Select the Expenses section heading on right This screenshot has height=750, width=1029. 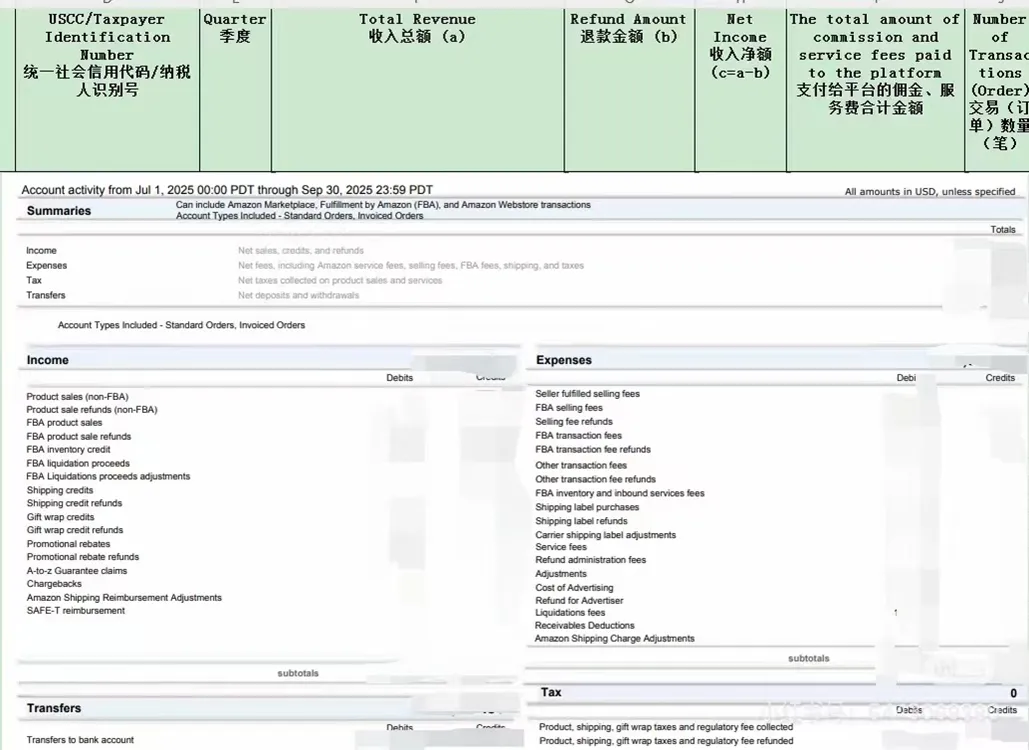(564, 360)
